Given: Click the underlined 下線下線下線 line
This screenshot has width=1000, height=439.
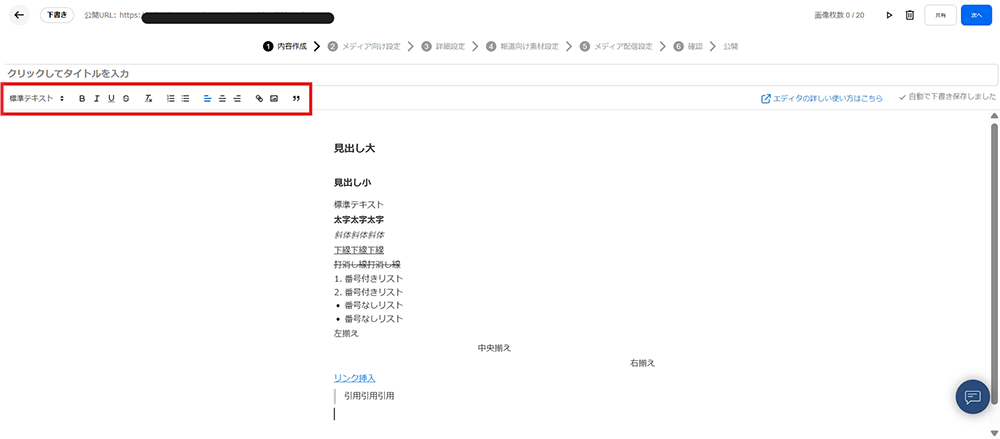Looking at the screenshot, I should pos(359,249).
